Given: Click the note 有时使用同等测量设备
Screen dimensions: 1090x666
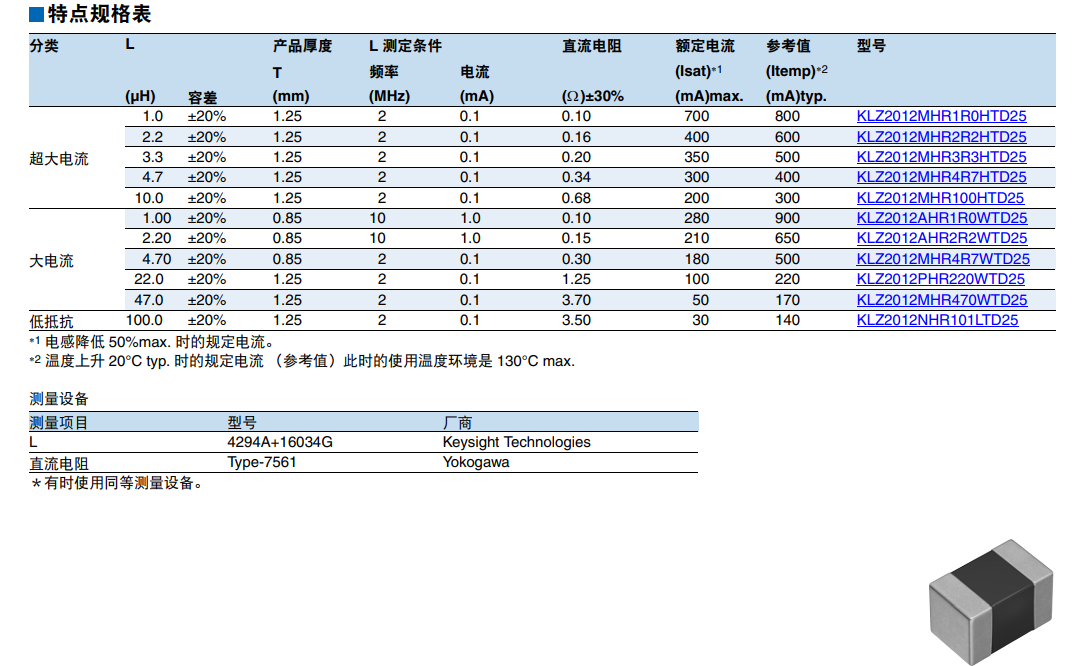Looking at the screenshot, I should tap(117, 483).
